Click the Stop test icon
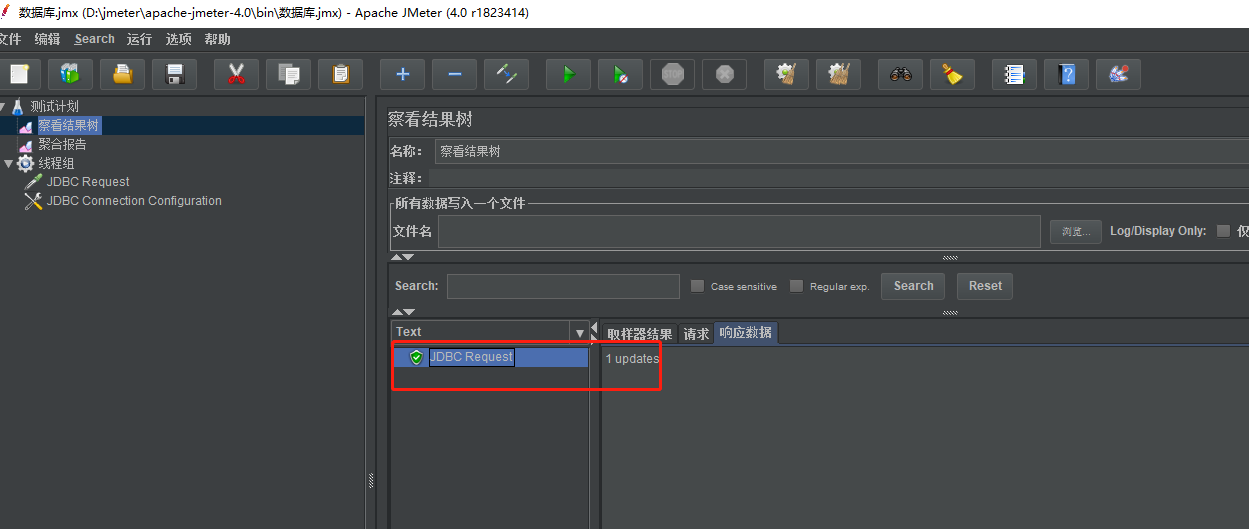 (672, 74)
